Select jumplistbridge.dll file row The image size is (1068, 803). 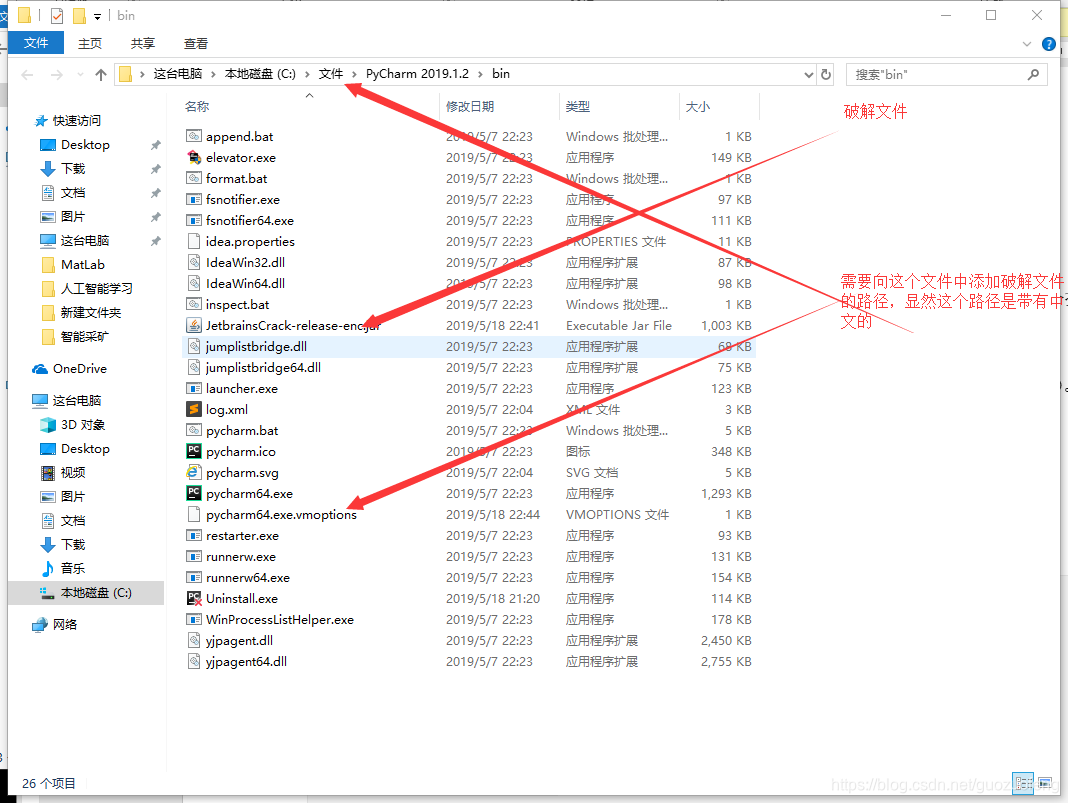coord(469,346)
